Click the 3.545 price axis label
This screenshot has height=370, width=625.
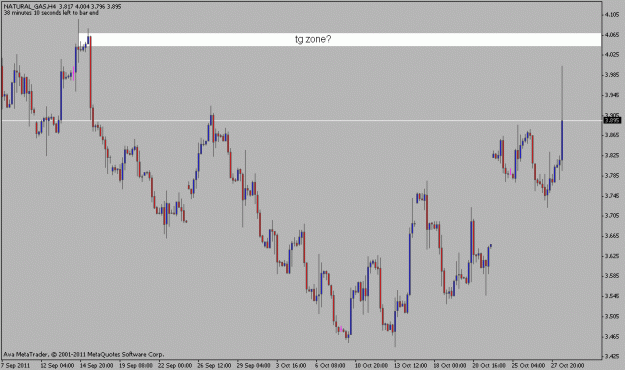click(612, 296)
